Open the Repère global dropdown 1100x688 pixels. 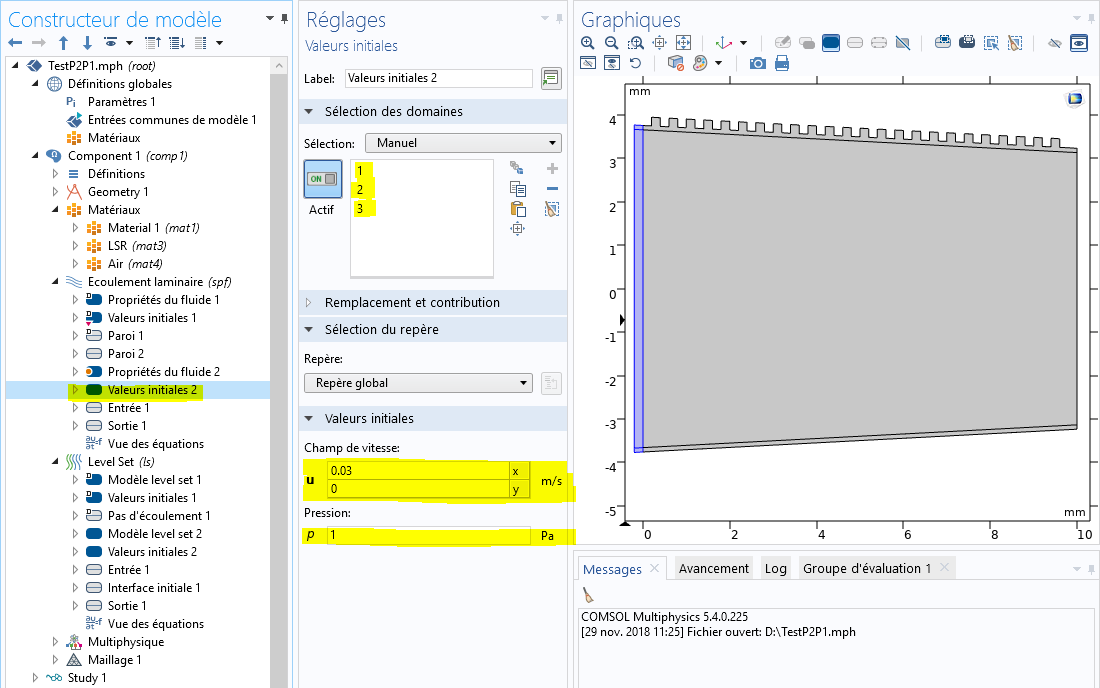tap(418, 383)
